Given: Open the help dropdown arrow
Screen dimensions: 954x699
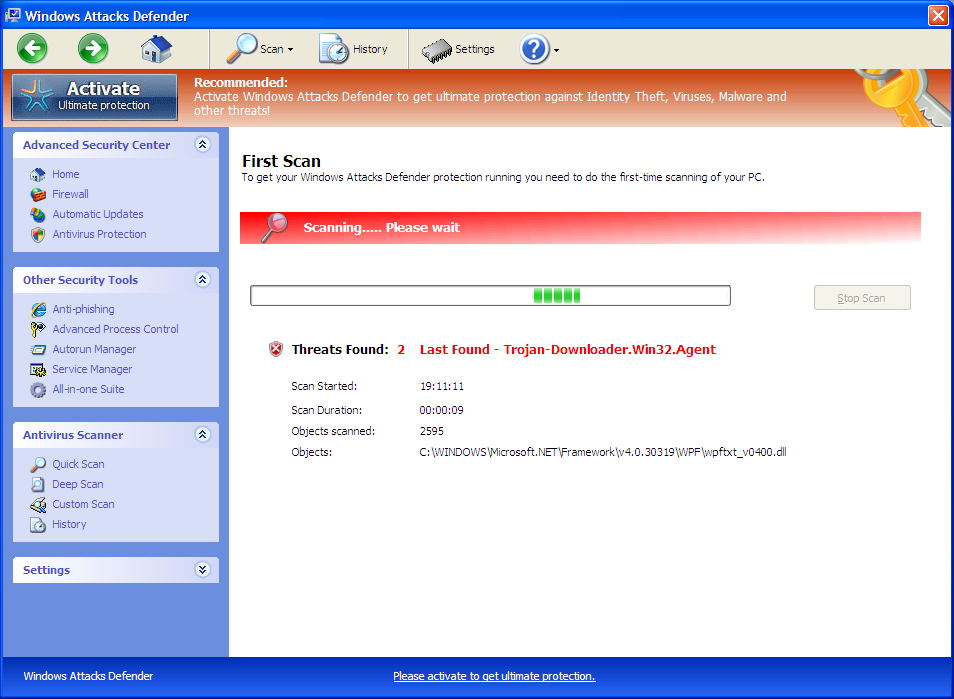Looking at the screenshot, I should click(x=556, y=50).
